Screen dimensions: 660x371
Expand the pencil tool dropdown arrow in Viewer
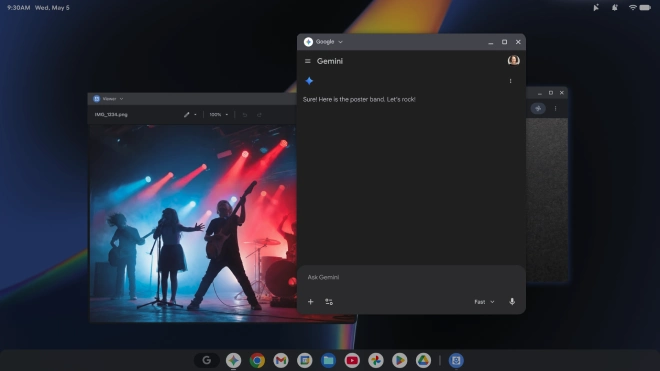point(195,115)
